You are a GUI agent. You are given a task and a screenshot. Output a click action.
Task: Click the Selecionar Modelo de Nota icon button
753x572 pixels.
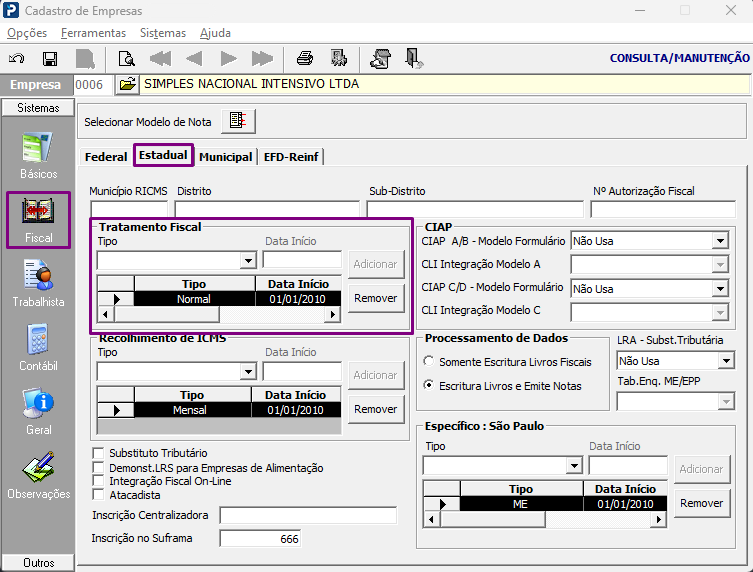[x=238, y=122]
